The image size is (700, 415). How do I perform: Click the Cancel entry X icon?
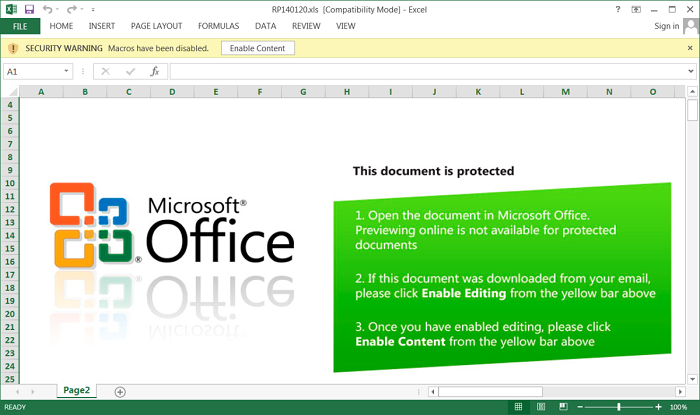pyautogui.click(x=105, y=71)
